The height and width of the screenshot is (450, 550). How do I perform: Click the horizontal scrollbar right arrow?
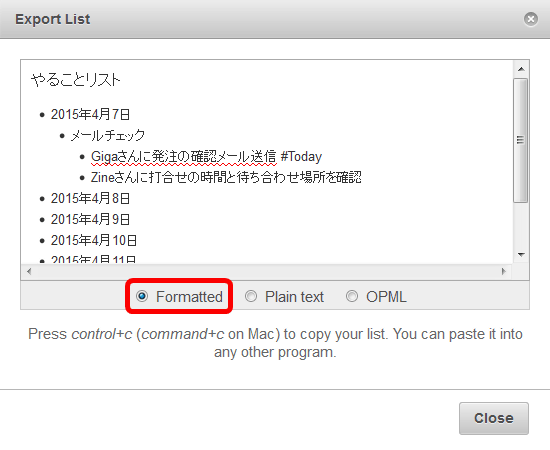504,271
